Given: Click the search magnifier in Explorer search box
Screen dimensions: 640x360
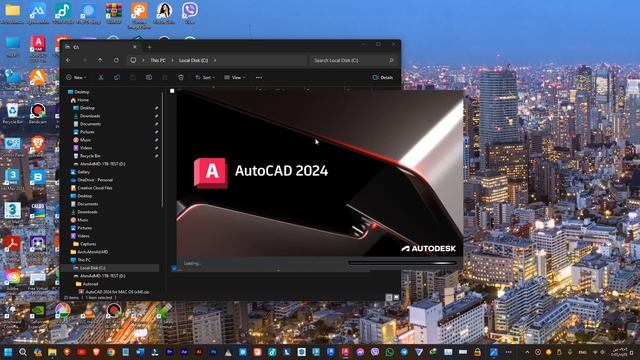Looking at the screenshot, I should pyautogui.click(x=391, y=60).
